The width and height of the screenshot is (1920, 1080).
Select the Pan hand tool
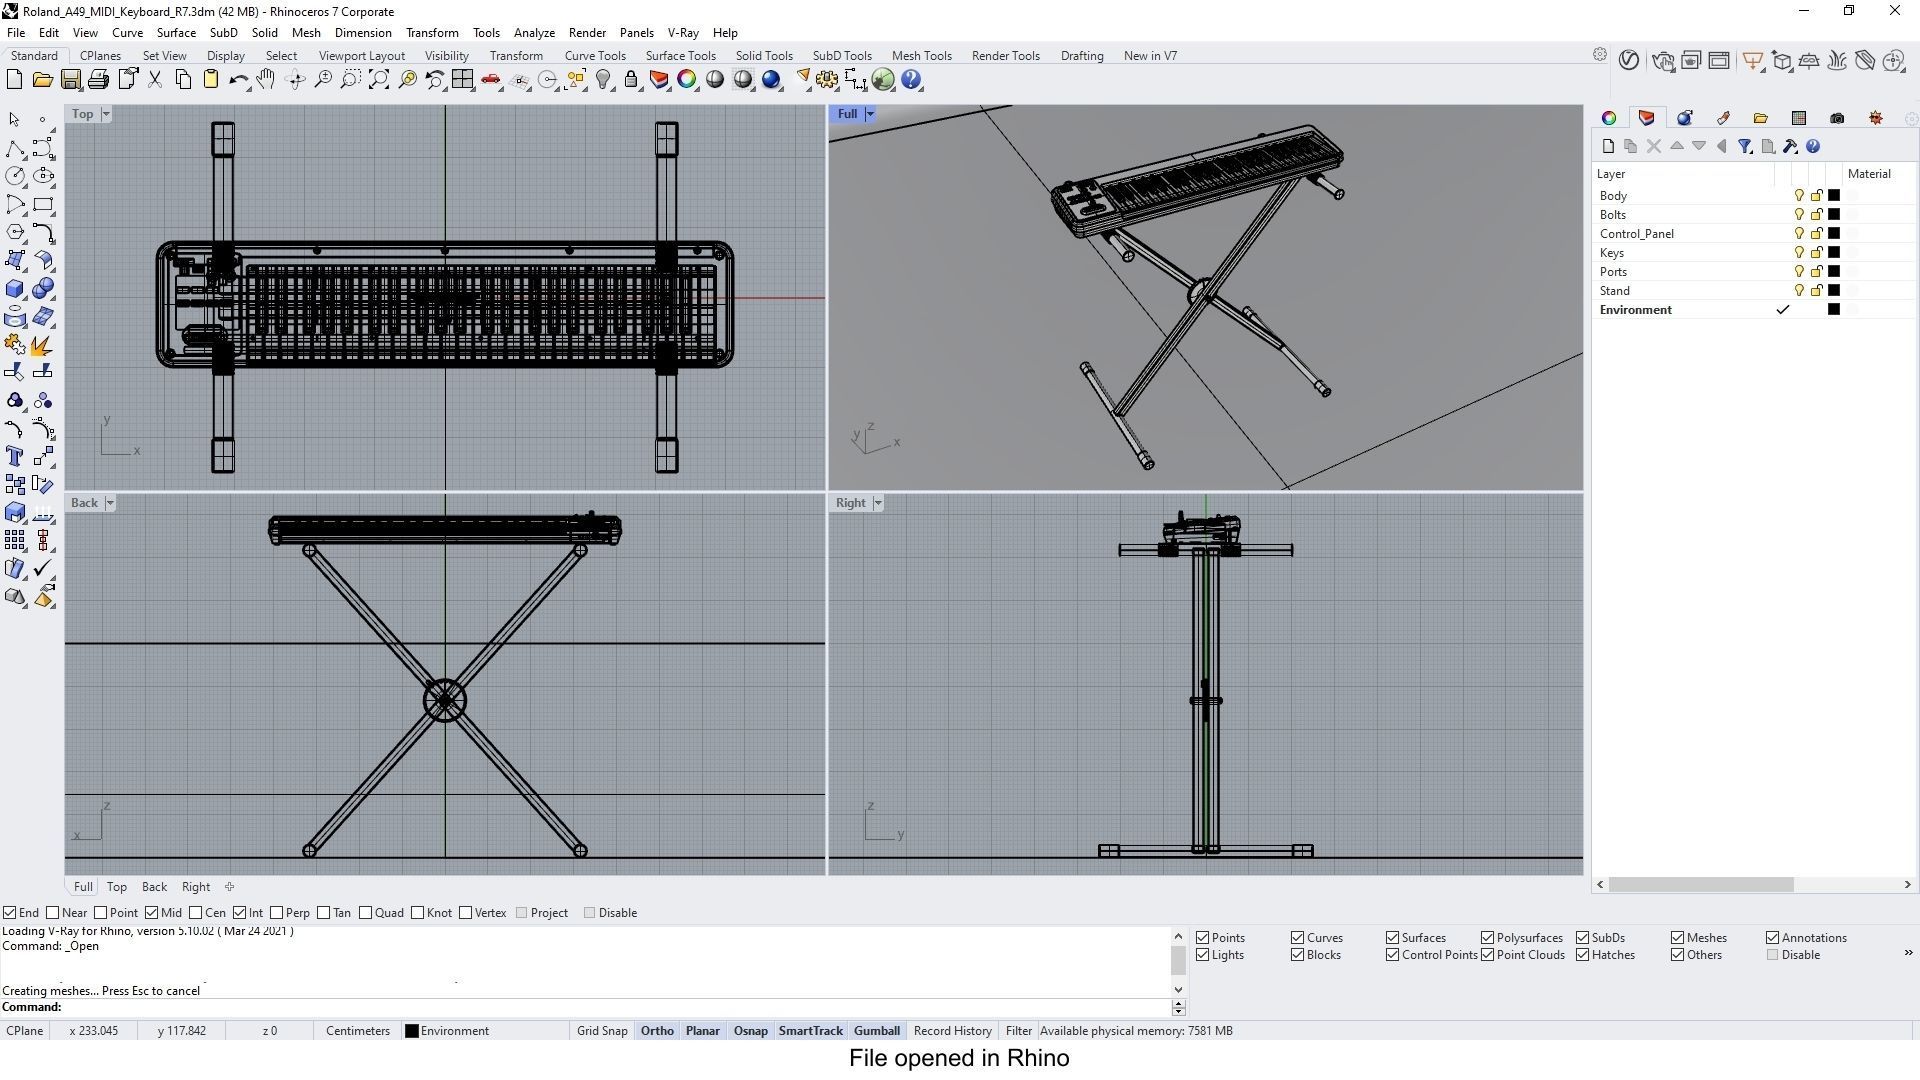pos(266,80)
